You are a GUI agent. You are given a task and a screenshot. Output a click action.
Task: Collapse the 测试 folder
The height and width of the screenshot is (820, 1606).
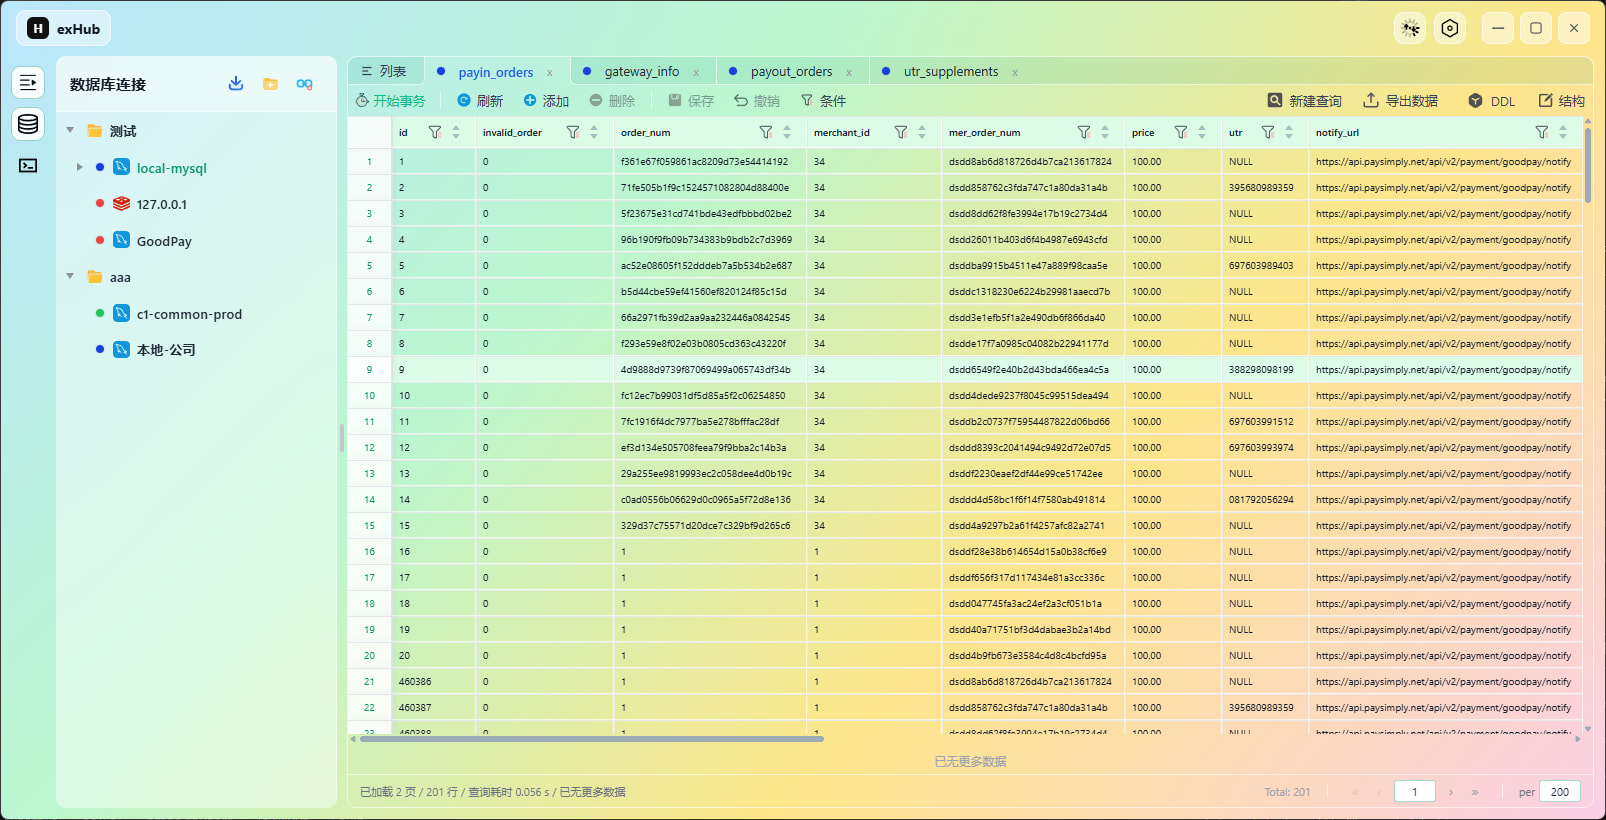click(70, 130)
